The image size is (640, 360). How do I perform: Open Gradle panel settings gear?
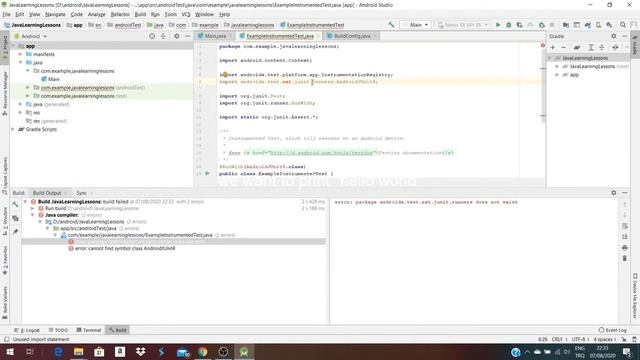(x=613, y=36)
